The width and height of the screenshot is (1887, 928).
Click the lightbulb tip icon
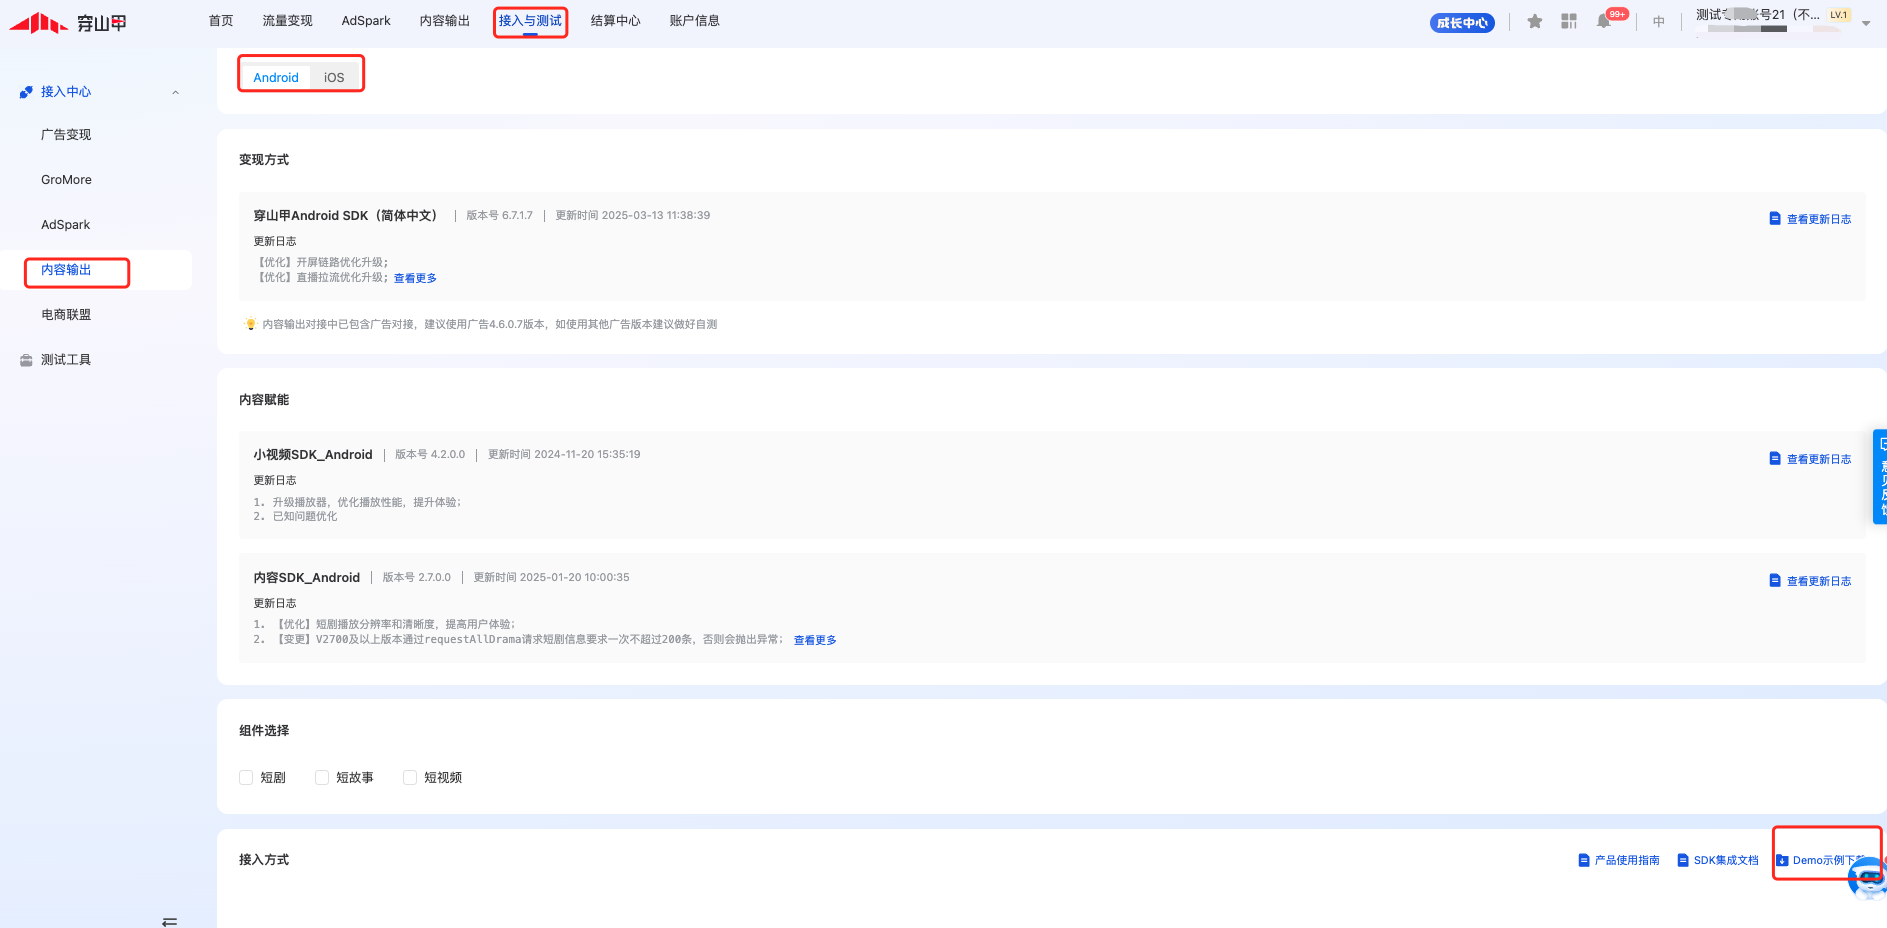pyautogui.click(x=250, y=324)
